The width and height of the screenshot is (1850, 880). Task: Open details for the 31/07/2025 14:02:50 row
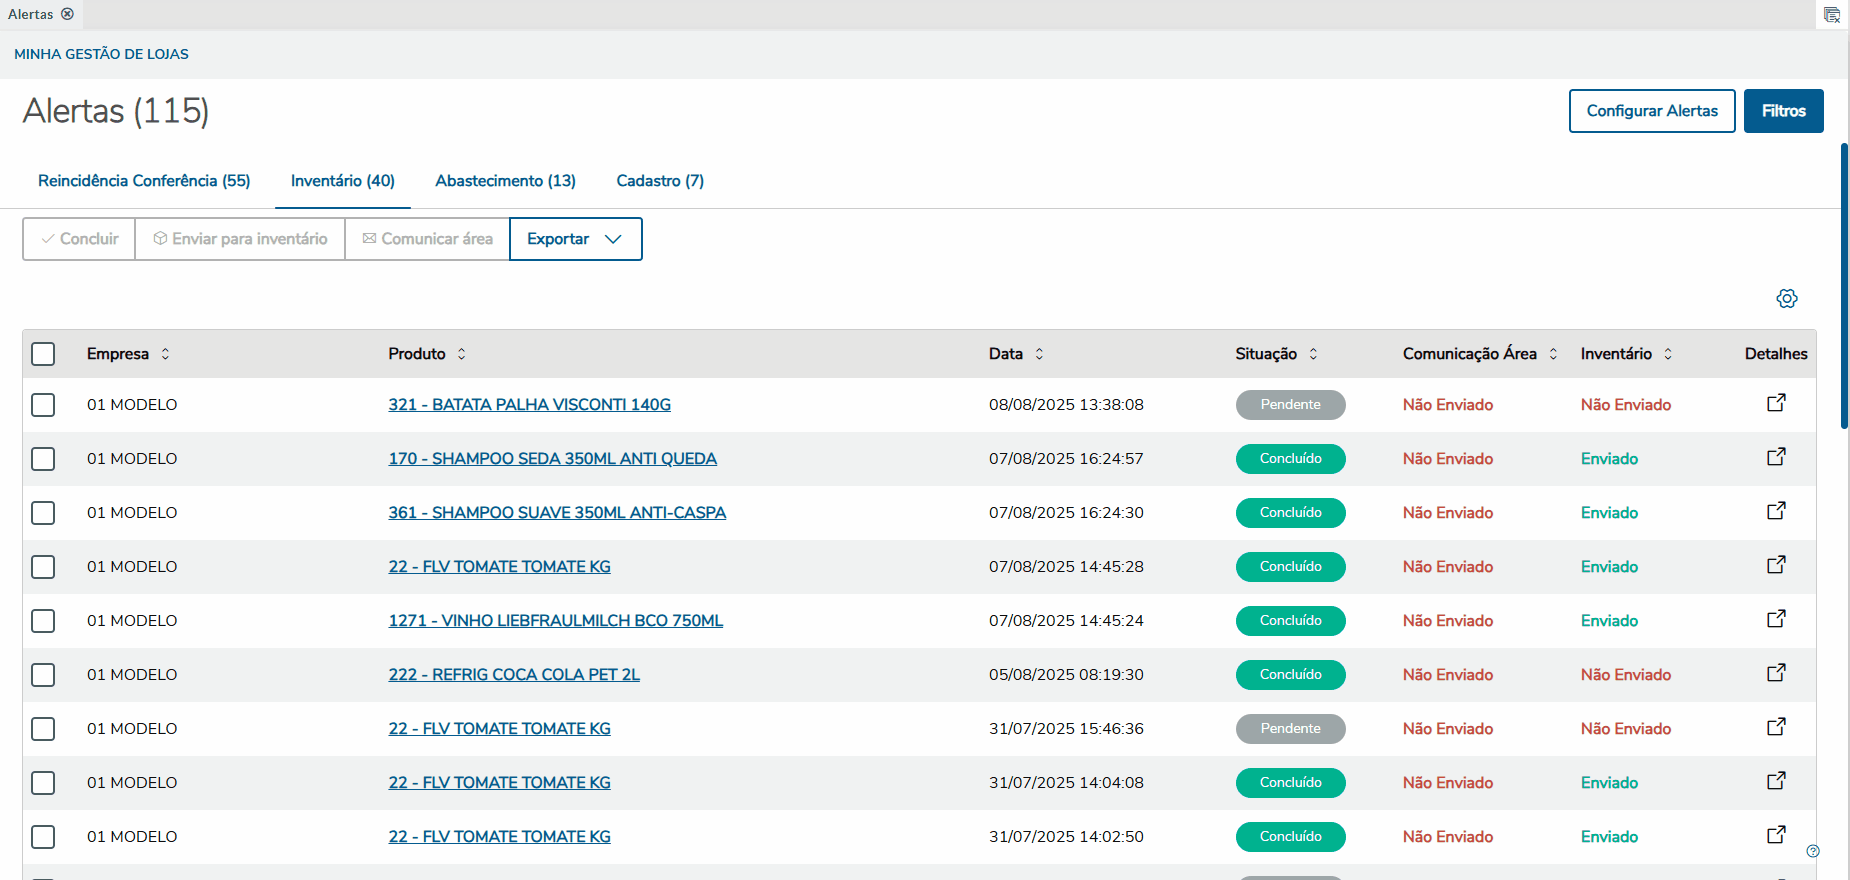coord(1776,835)
